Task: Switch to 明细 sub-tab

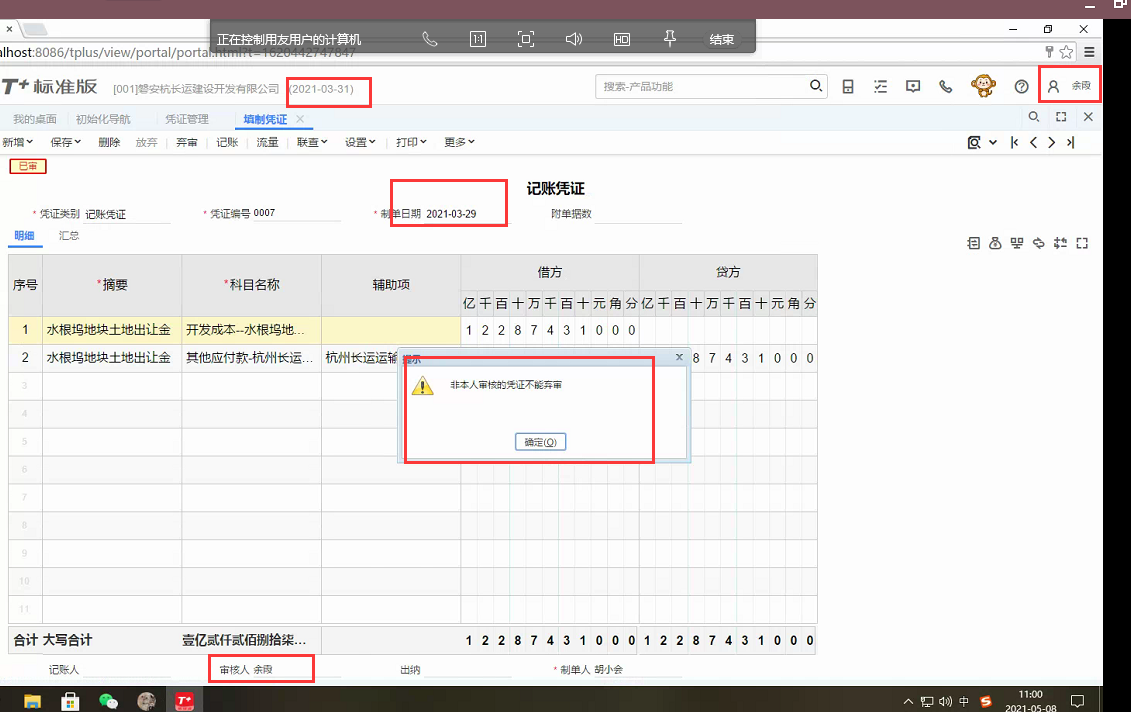Action: click(25, 236)
